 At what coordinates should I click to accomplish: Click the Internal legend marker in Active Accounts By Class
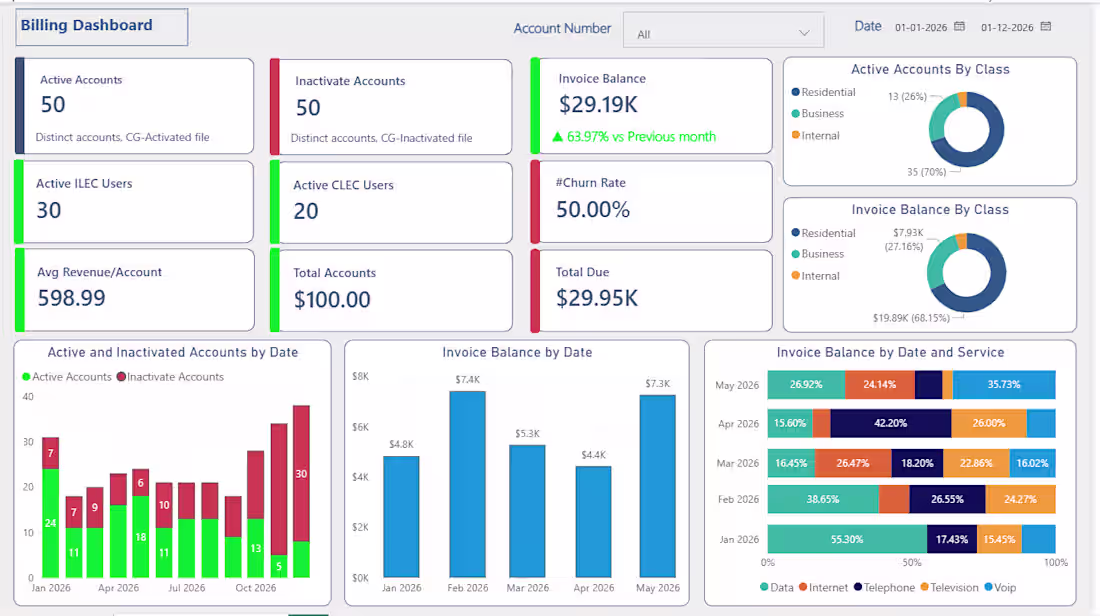(796, 135)
